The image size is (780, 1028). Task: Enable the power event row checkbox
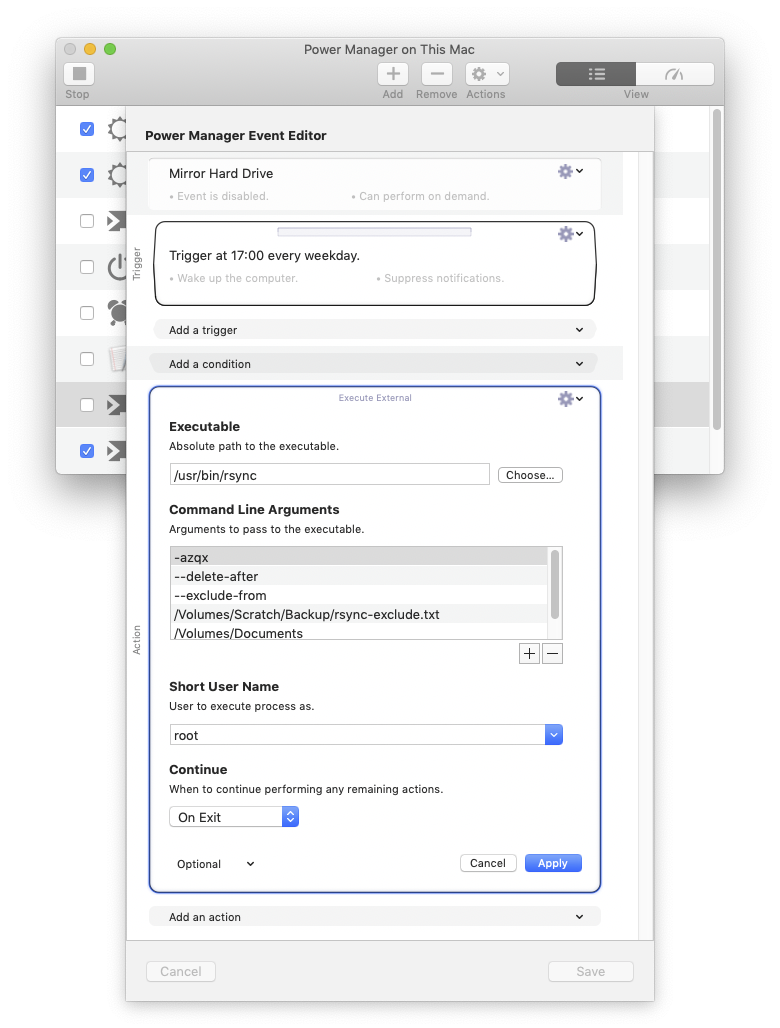(x=87, y=267)
